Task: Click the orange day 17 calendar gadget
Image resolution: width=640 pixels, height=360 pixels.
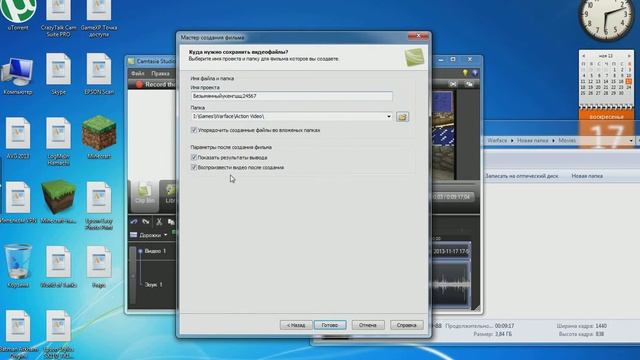Action: pyautogui.click(x=607, y=130)
